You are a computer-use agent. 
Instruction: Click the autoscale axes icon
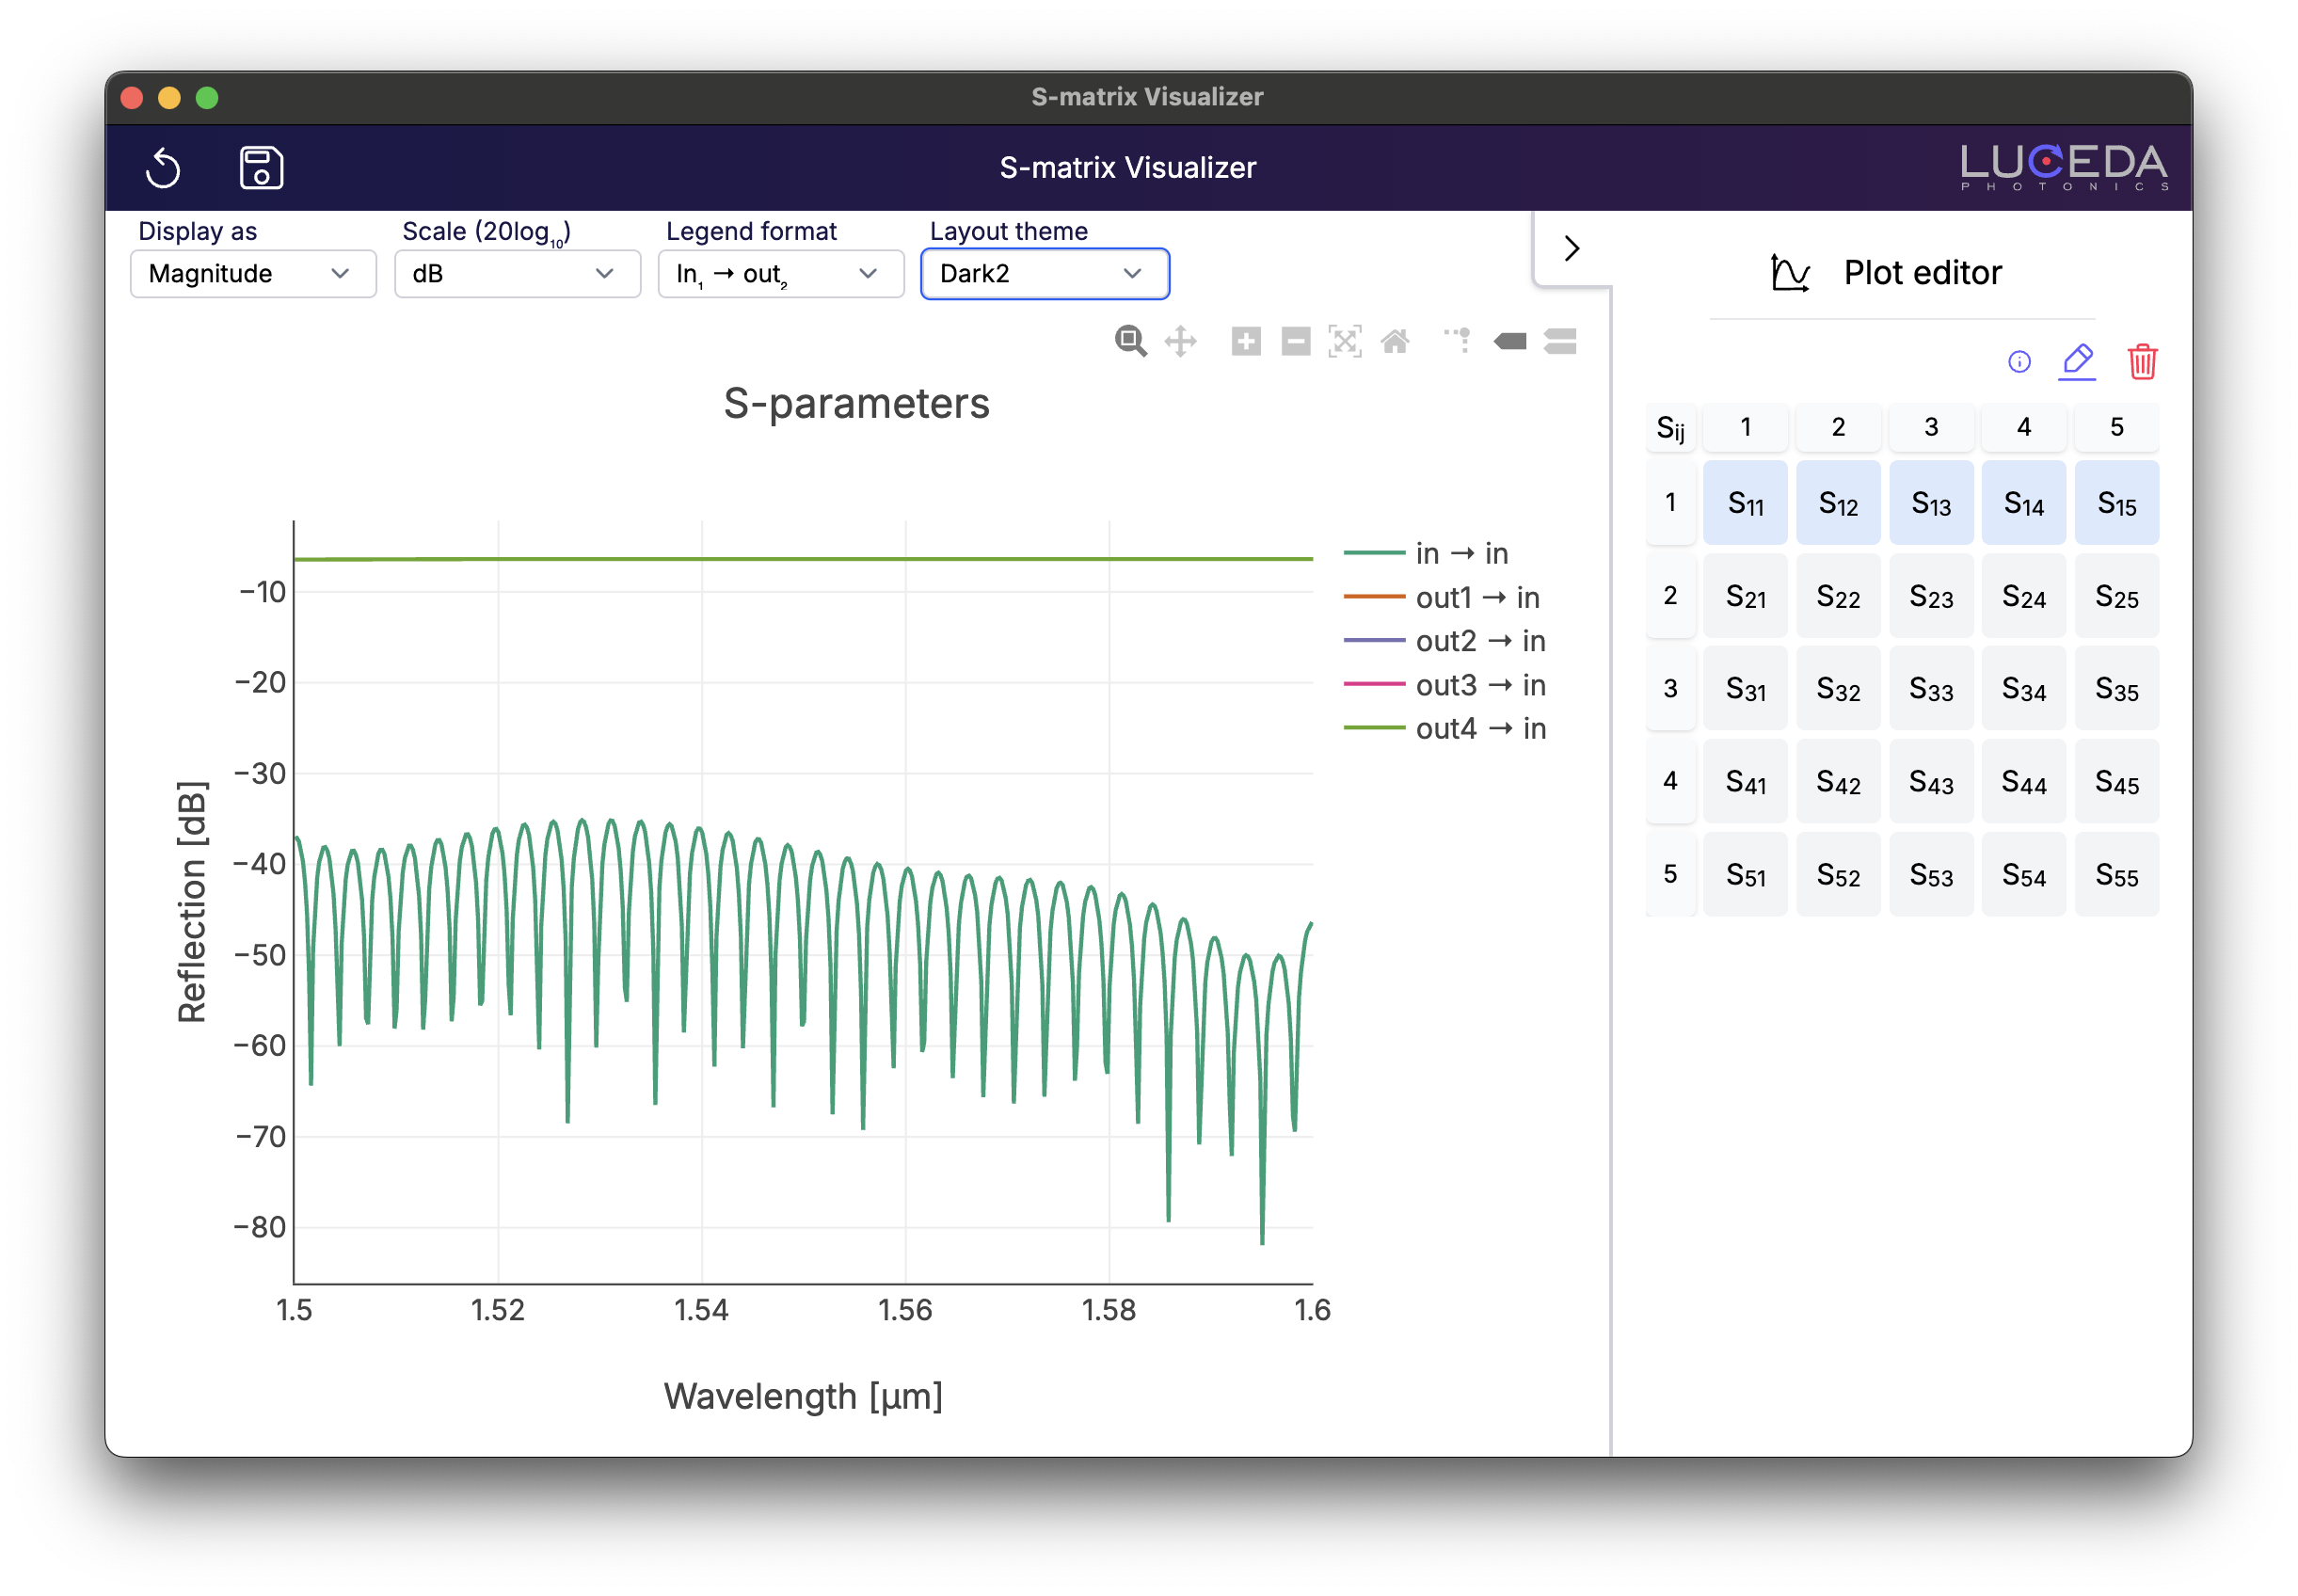(1345, 341)
